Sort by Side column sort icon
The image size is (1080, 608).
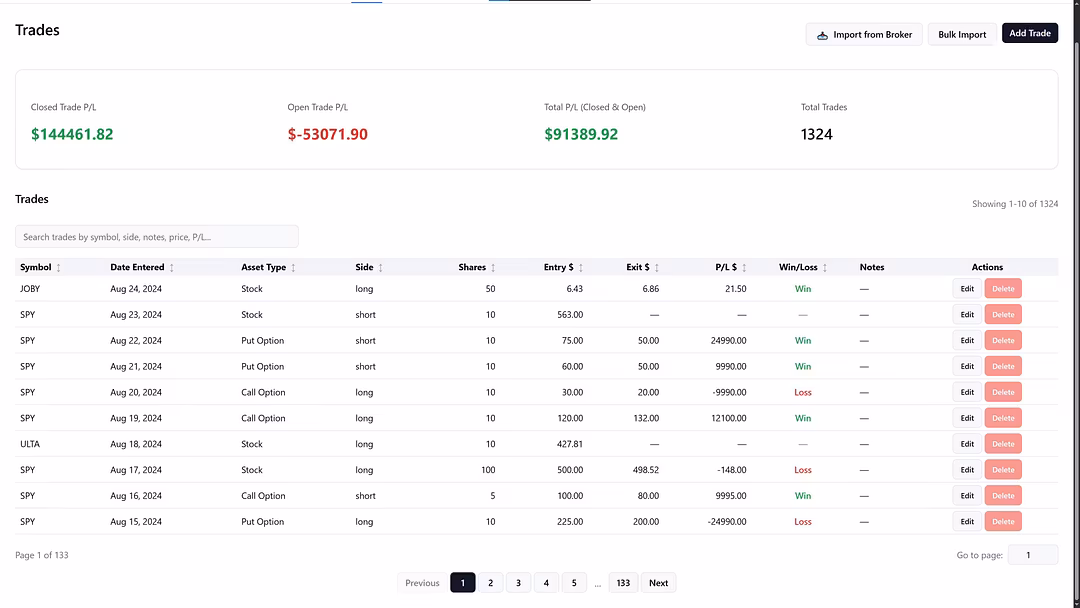(x=380, y=268)
